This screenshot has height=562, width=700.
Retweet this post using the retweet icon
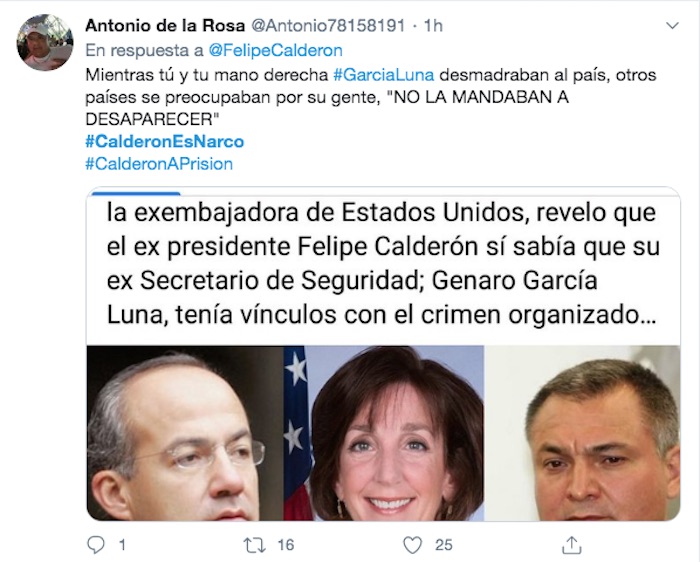[254, 545]
